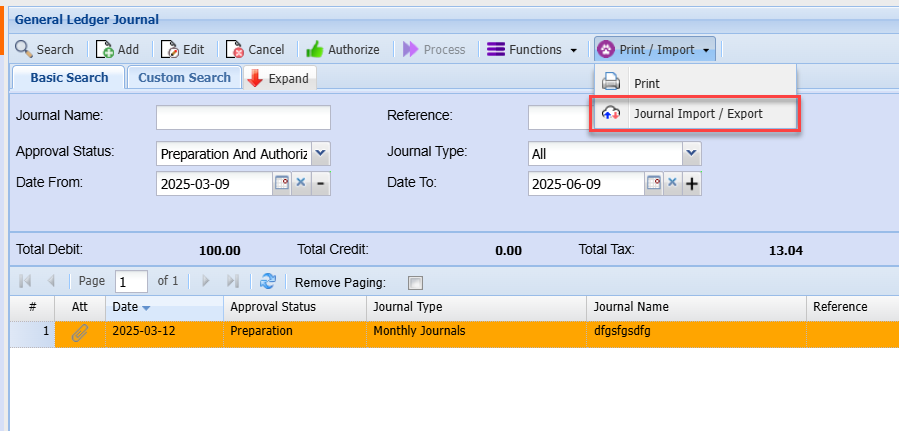Sort by the Date column header
Screen dimensions: 899x431
coord(165,307)
